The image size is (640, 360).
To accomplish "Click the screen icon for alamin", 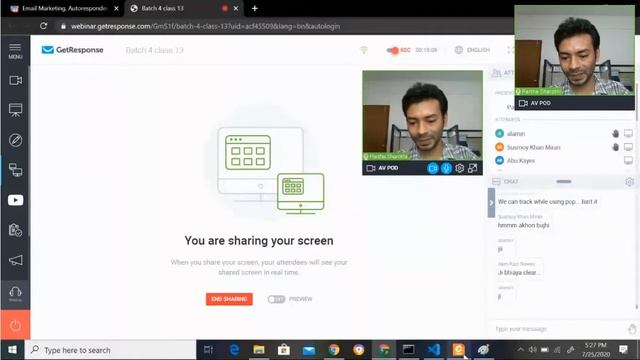I will point(628,133).
